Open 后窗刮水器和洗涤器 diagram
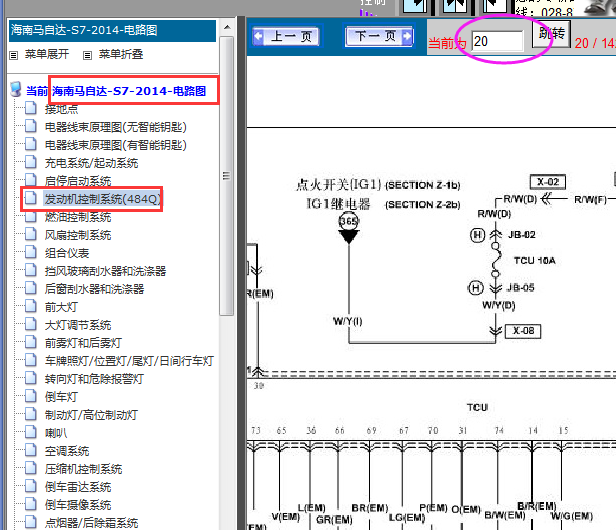The width and height of the screenshot is (616, 530). click(x=94, y=289)
